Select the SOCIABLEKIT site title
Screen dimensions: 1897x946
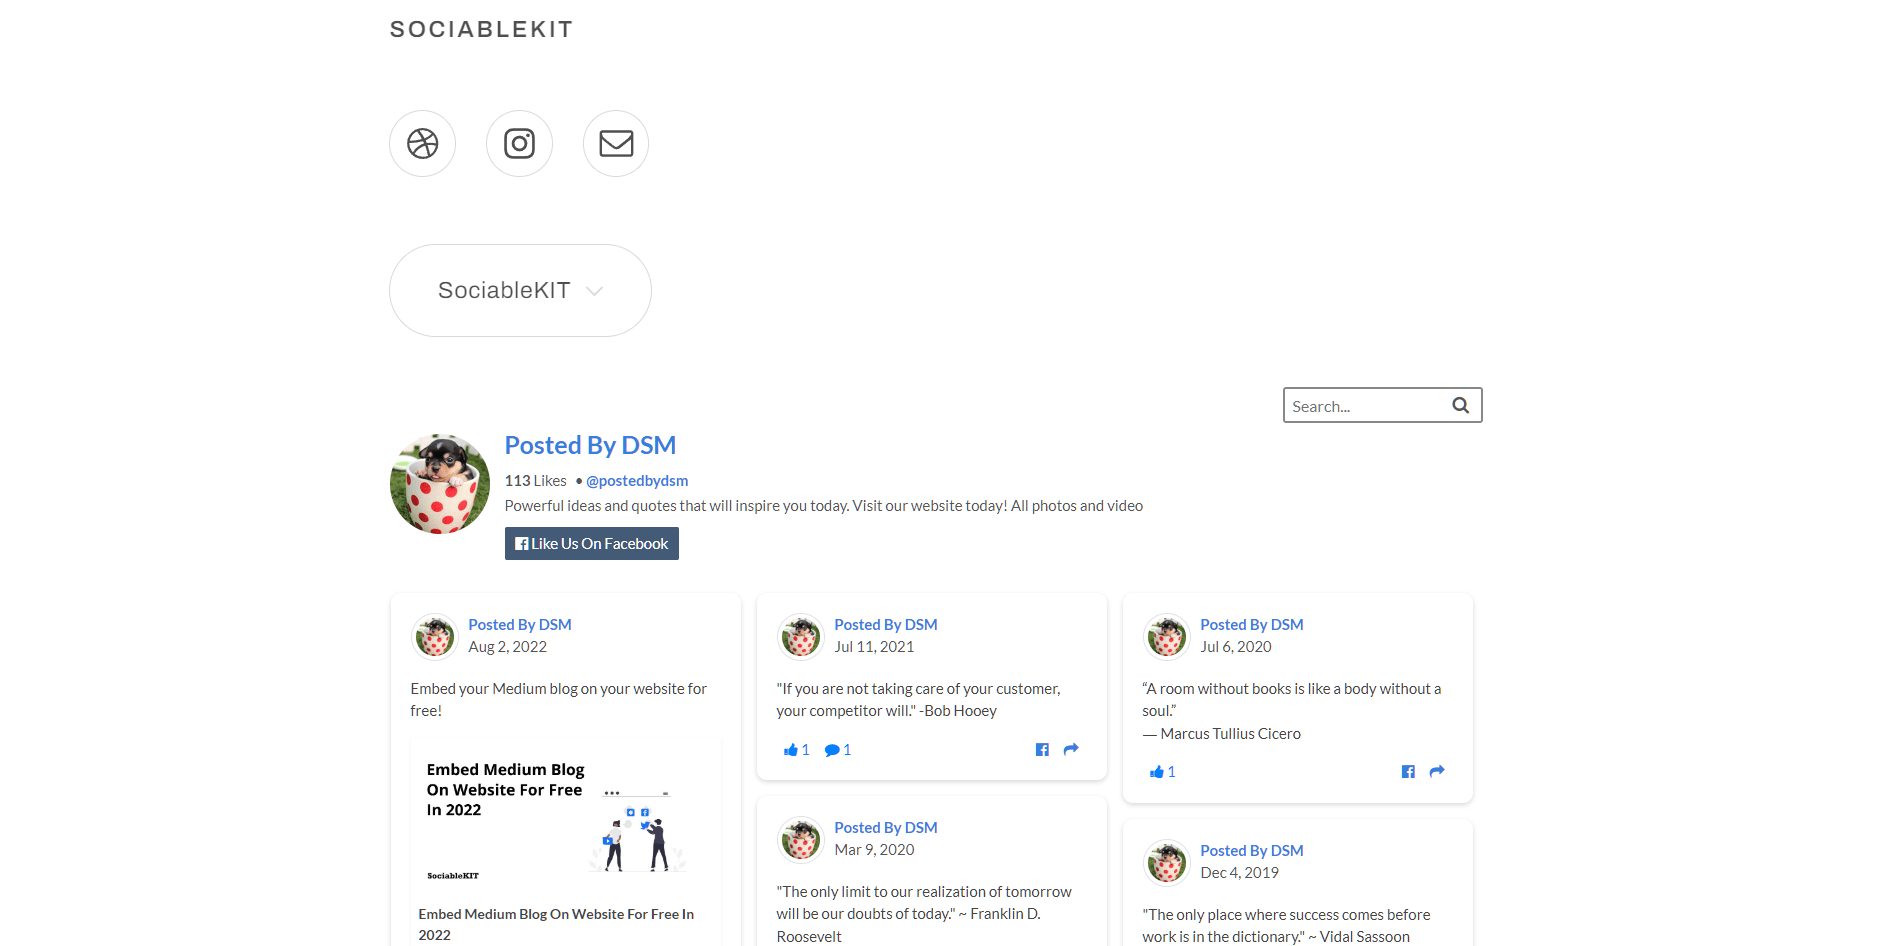[481, 29]
